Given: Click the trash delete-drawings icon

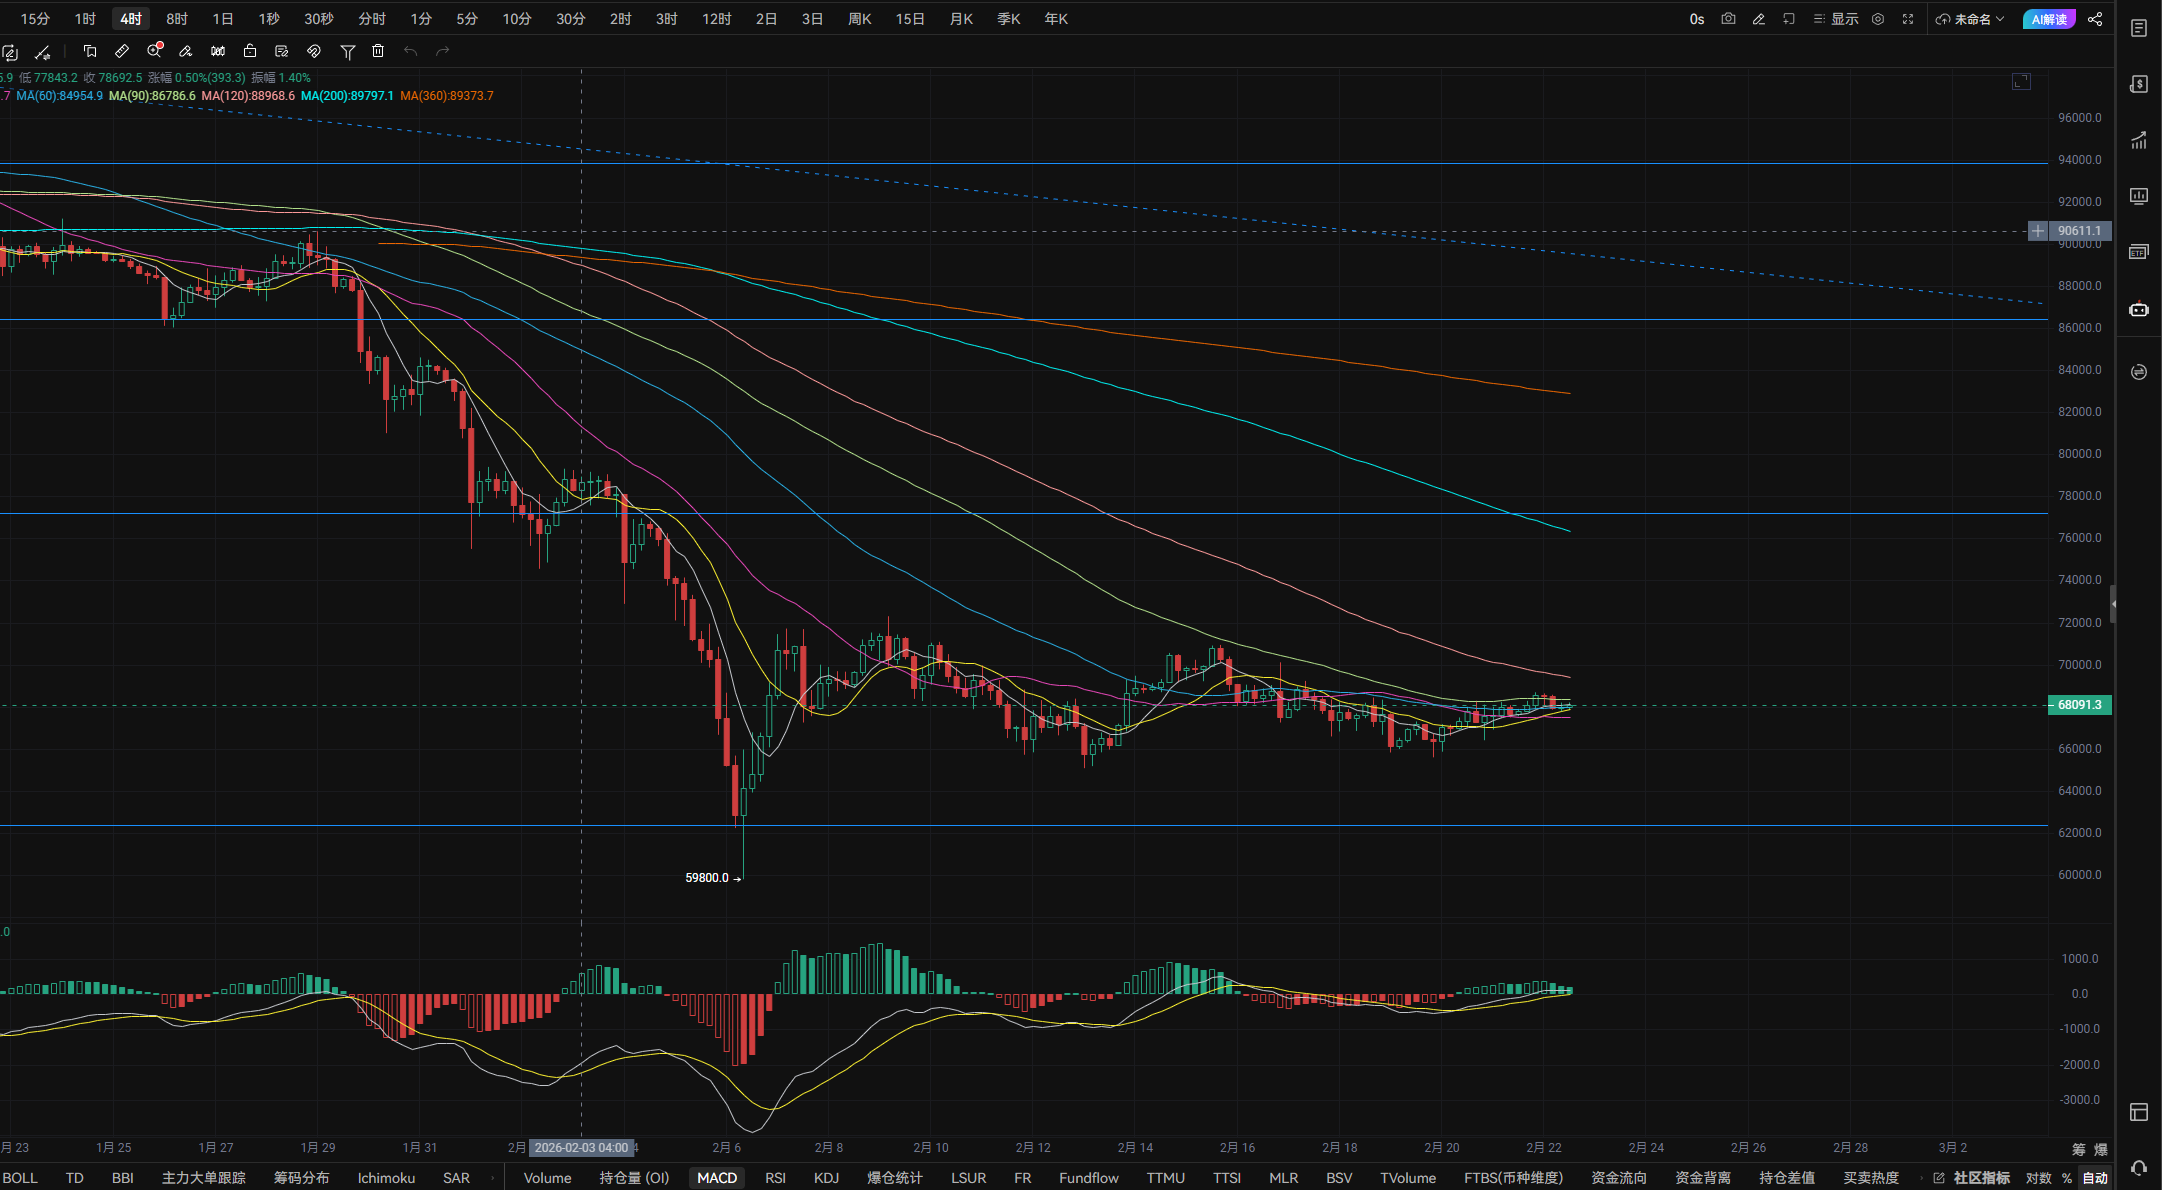Looking at the screenshot, I should (378, 51).
